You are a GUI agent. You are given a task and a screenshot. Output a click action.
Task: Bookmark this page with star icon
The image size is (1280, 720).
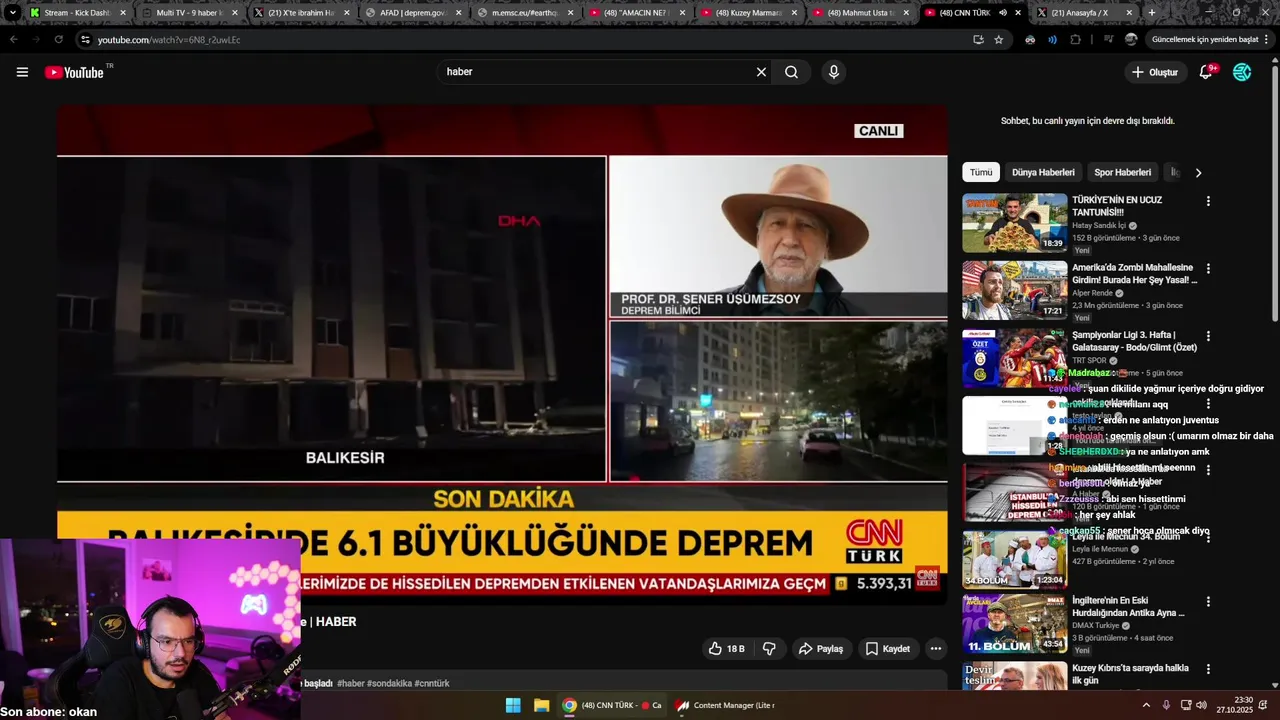coord(999,40)
